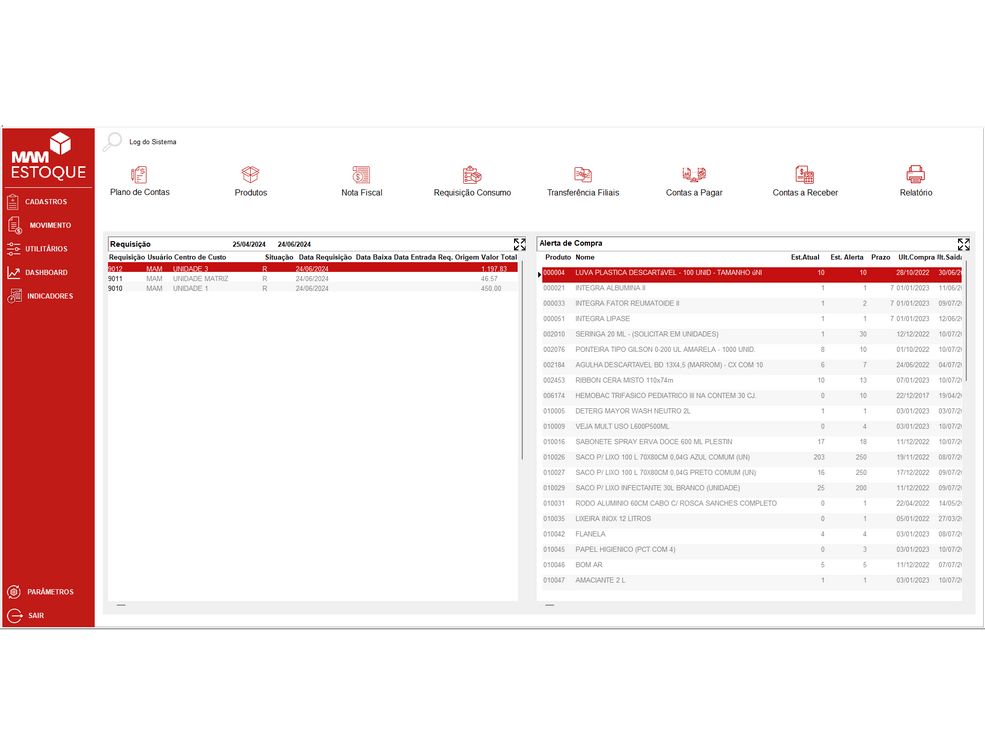Open the Indicadores sidebar item
The image size is (985, 756).
49,296
